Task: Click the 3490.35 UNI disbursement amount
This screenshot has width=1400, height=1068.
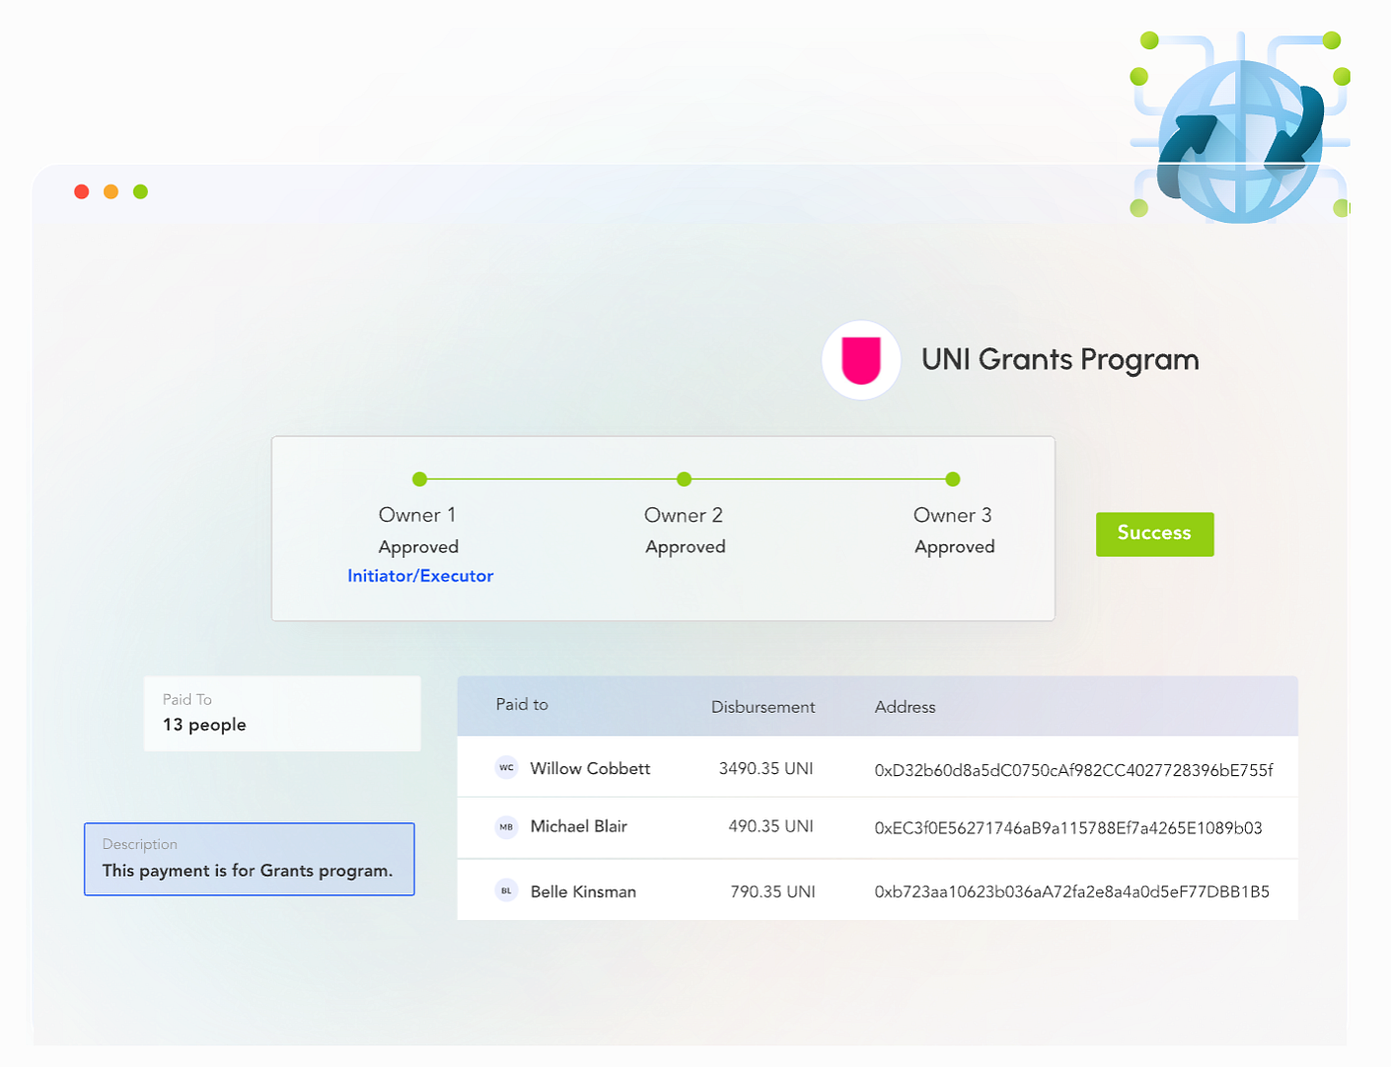Action: tap(766, 769)
